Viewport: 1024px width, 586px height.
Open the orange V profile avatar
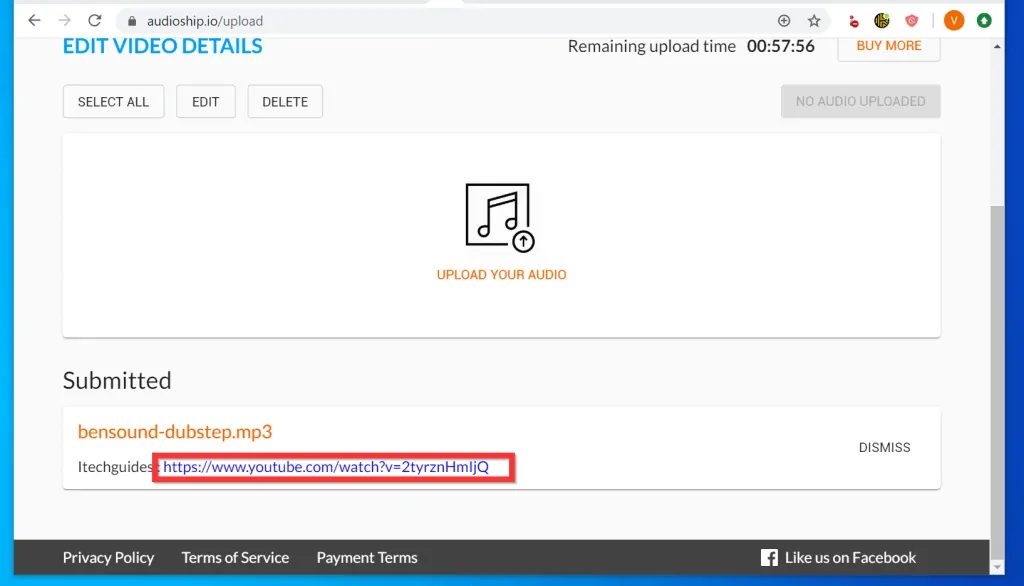click(953, 21)
